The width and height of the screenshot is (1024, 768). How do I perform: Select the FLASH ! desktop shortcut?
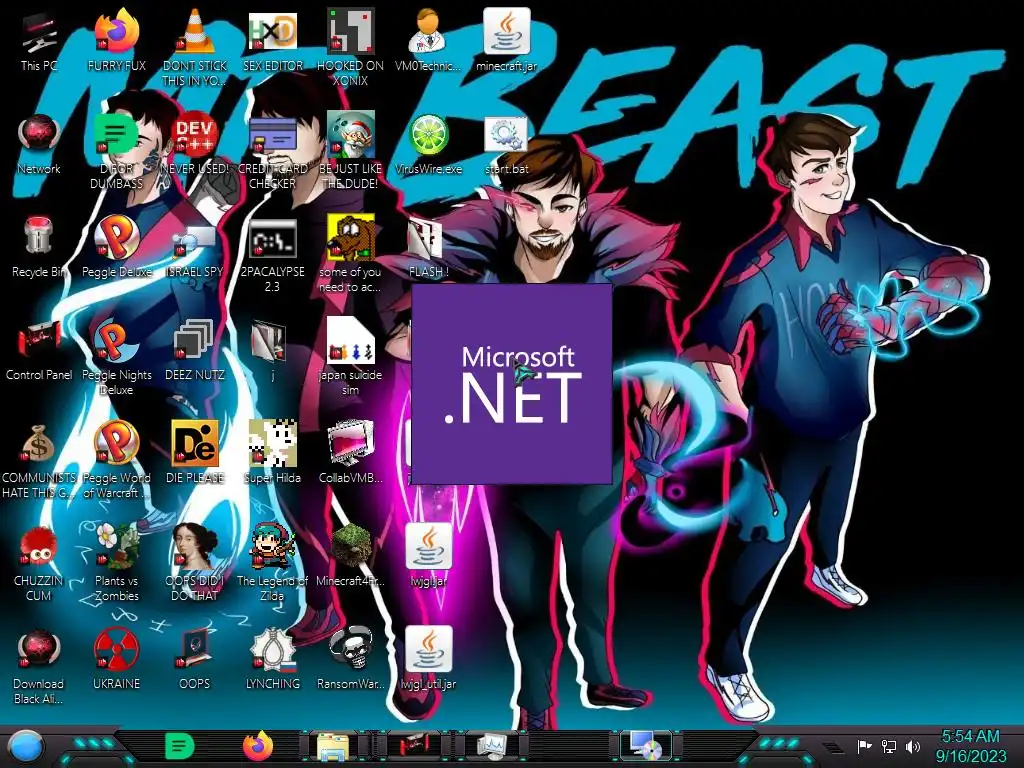428,248
